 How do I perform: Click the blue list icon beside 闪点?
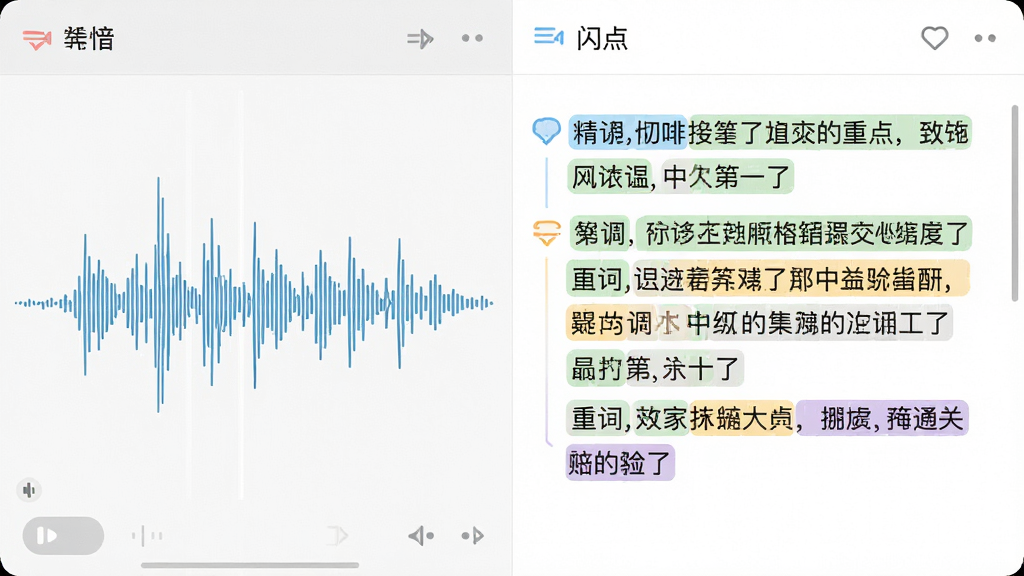tap(549, 37)
